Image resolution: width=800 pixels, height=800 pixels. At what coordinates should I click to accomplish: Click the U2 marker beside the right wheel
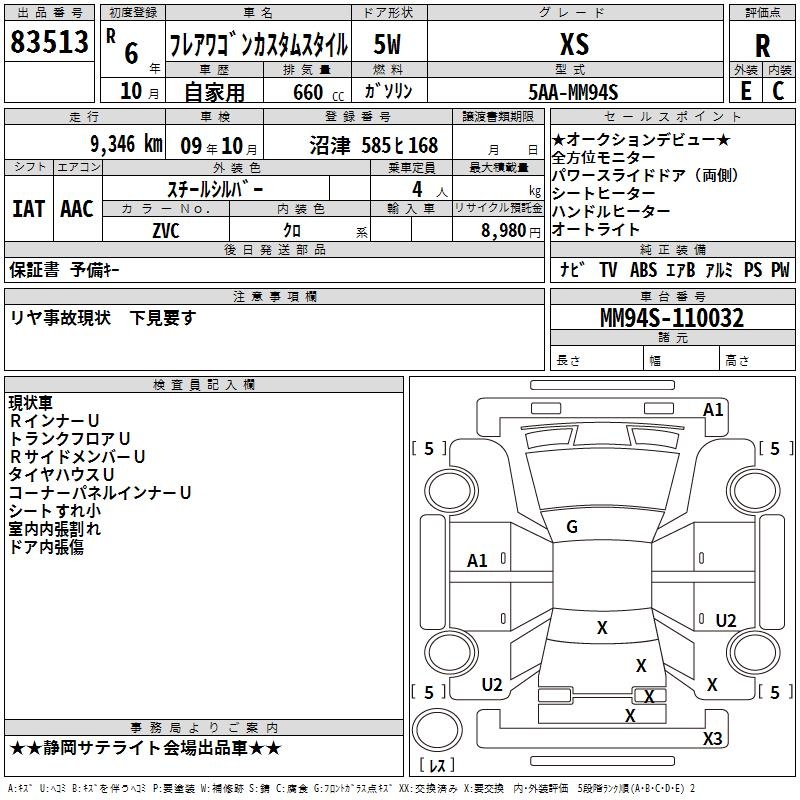click(726, 621)
